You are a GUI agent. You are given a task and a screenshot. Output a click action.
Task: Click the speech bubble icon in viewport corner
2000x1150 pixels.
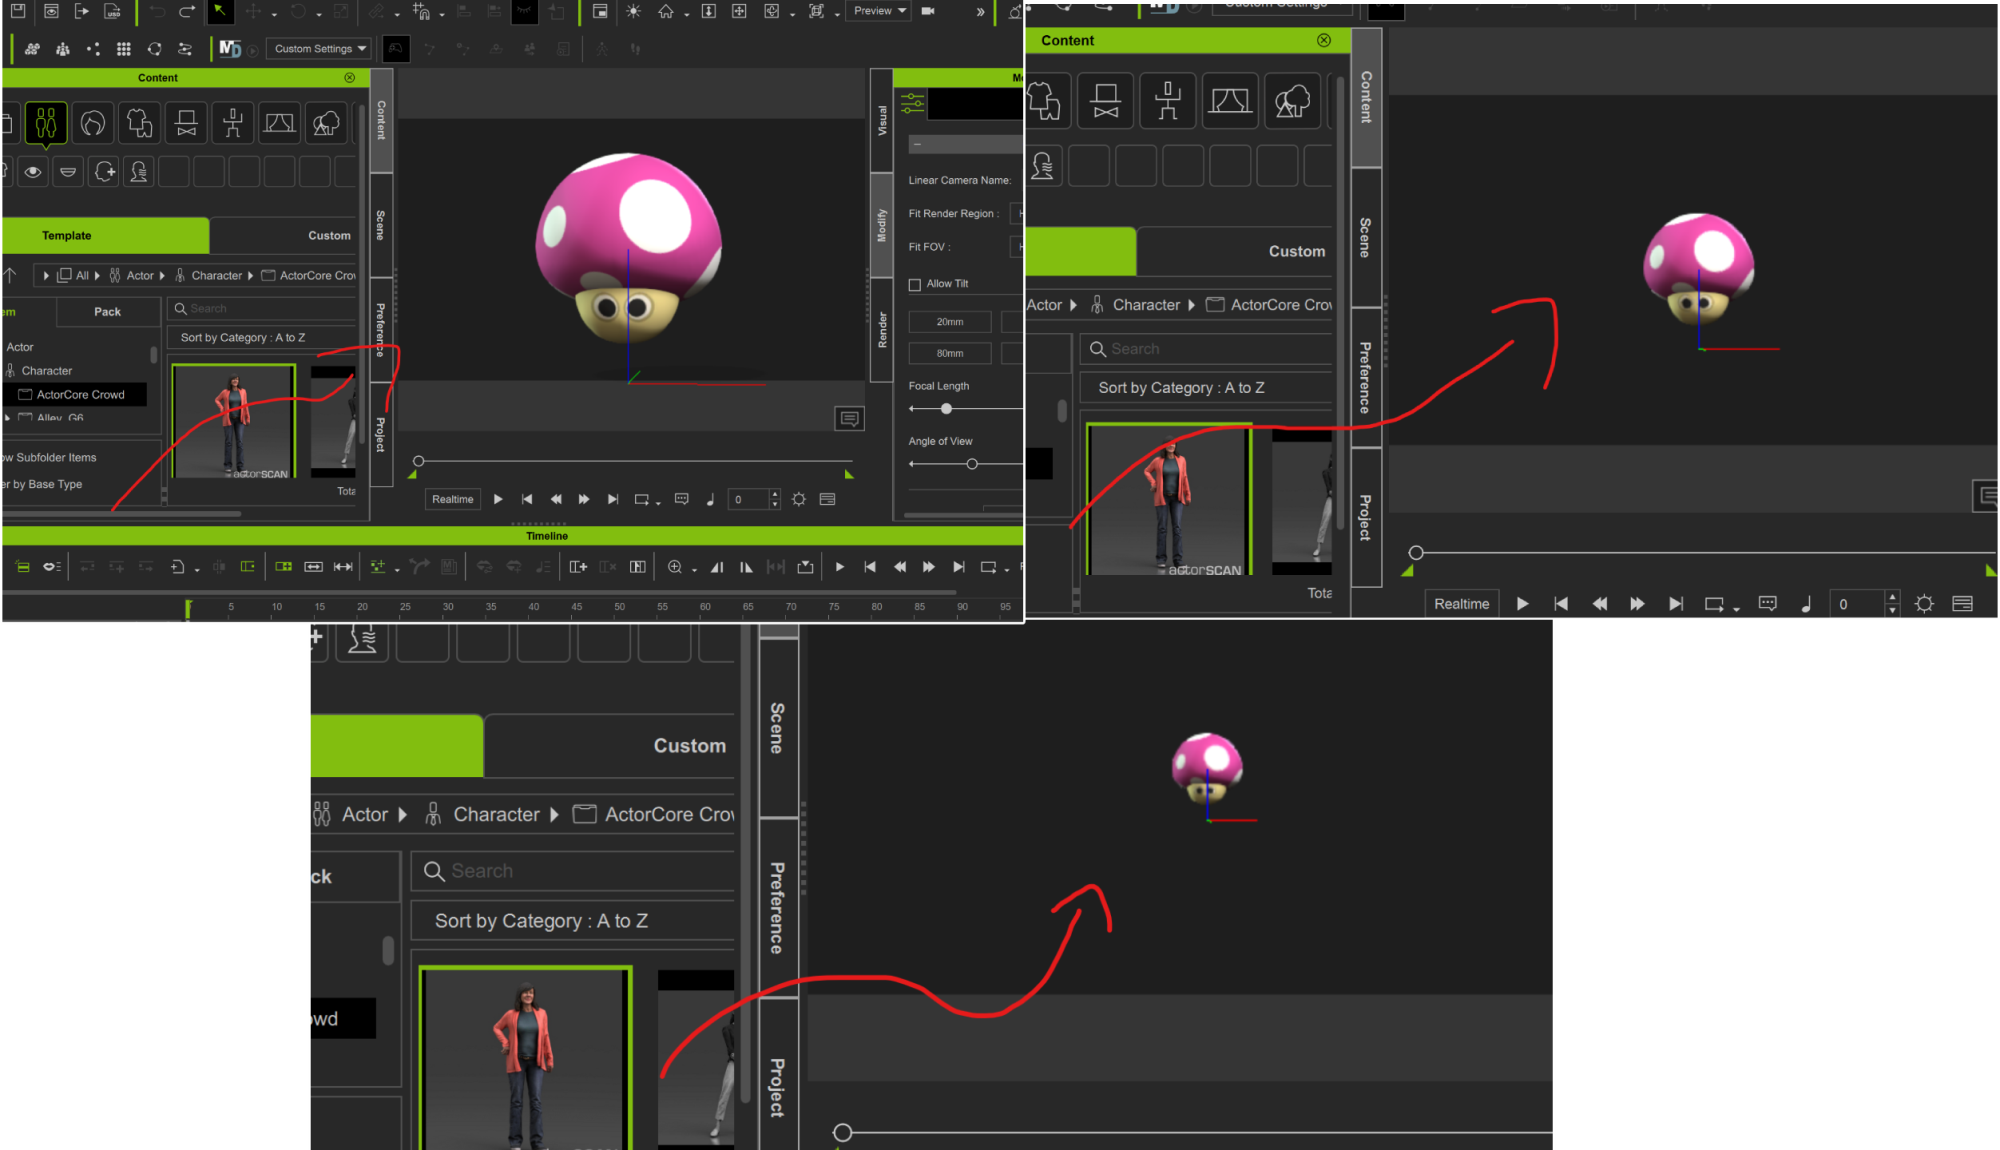849,418
